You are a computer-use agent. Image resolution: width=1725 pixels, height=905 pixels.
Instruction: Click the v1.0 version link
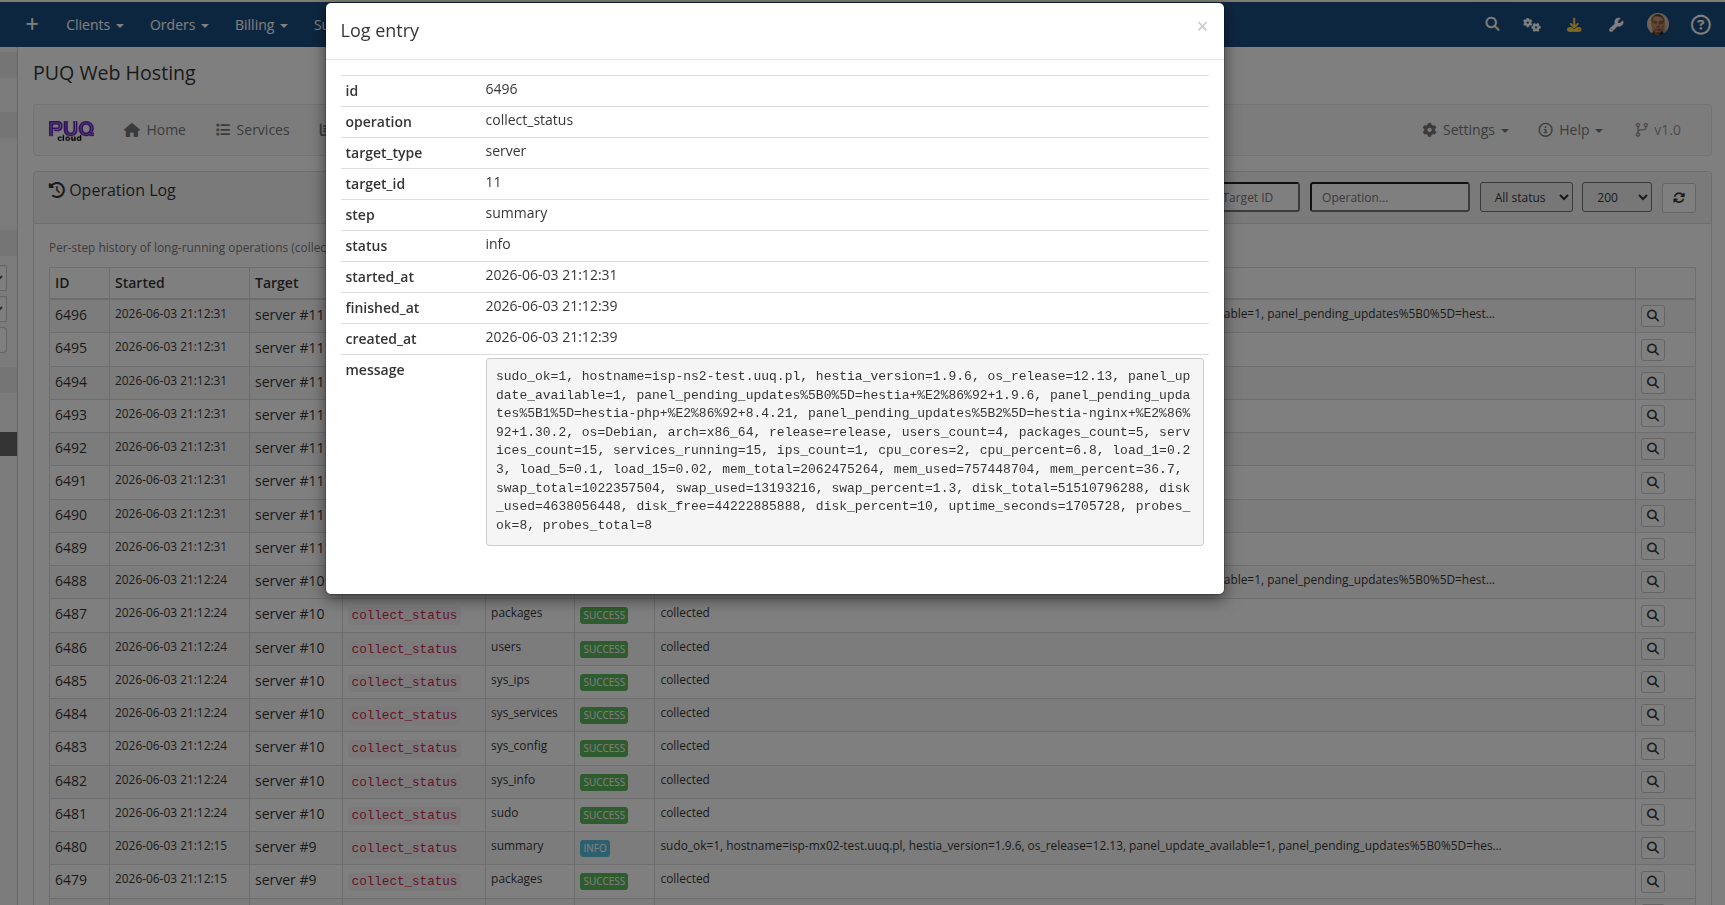click(x=1658, y=130)
